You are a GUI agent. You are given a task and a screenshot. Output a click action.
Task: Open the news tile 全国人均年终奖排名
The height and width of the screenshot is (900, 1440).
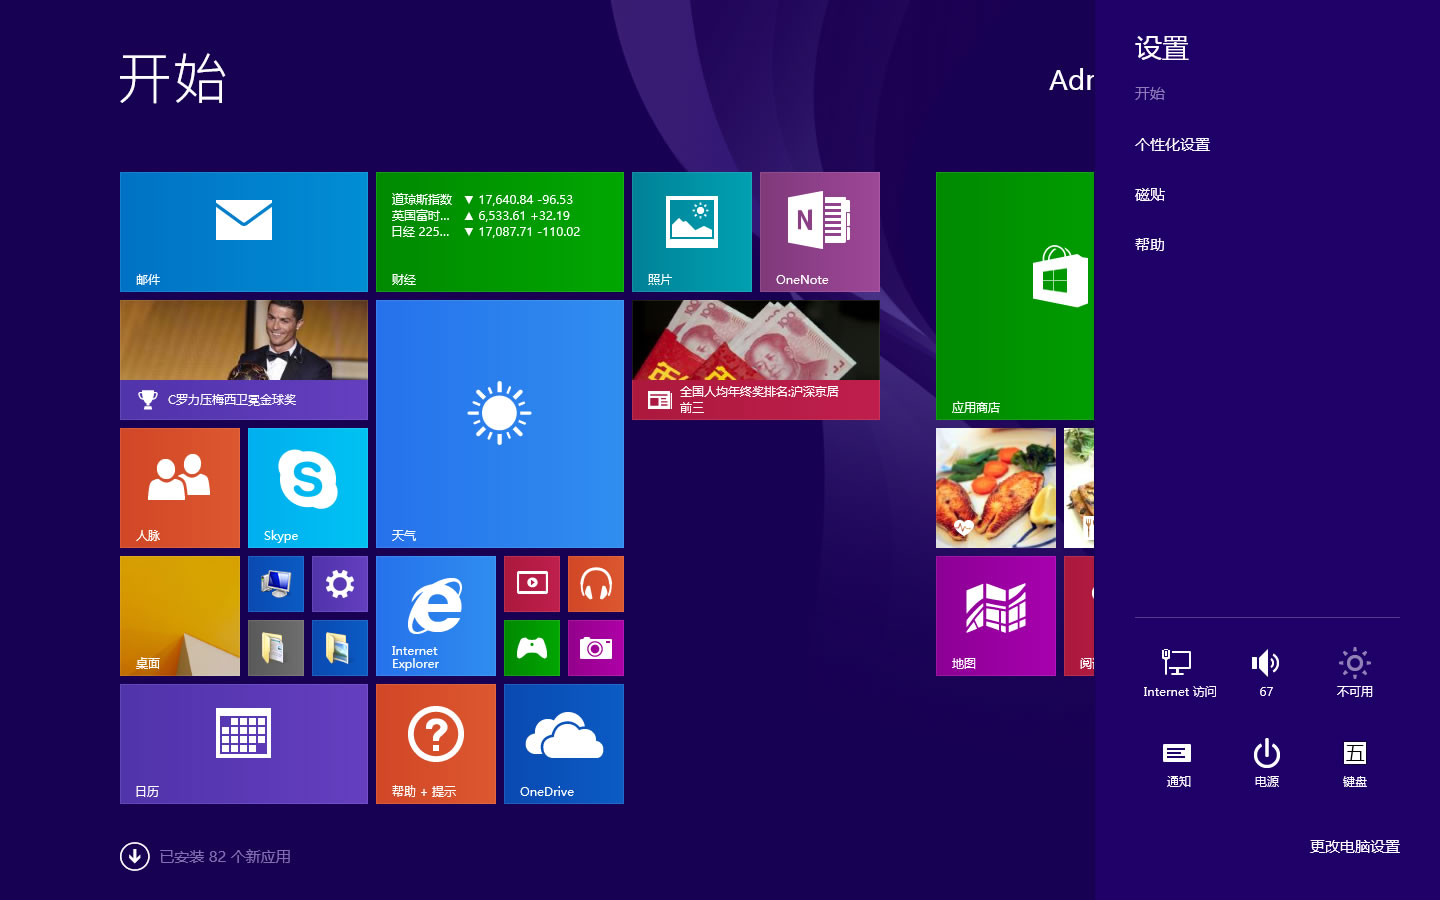tap(756, 360)
